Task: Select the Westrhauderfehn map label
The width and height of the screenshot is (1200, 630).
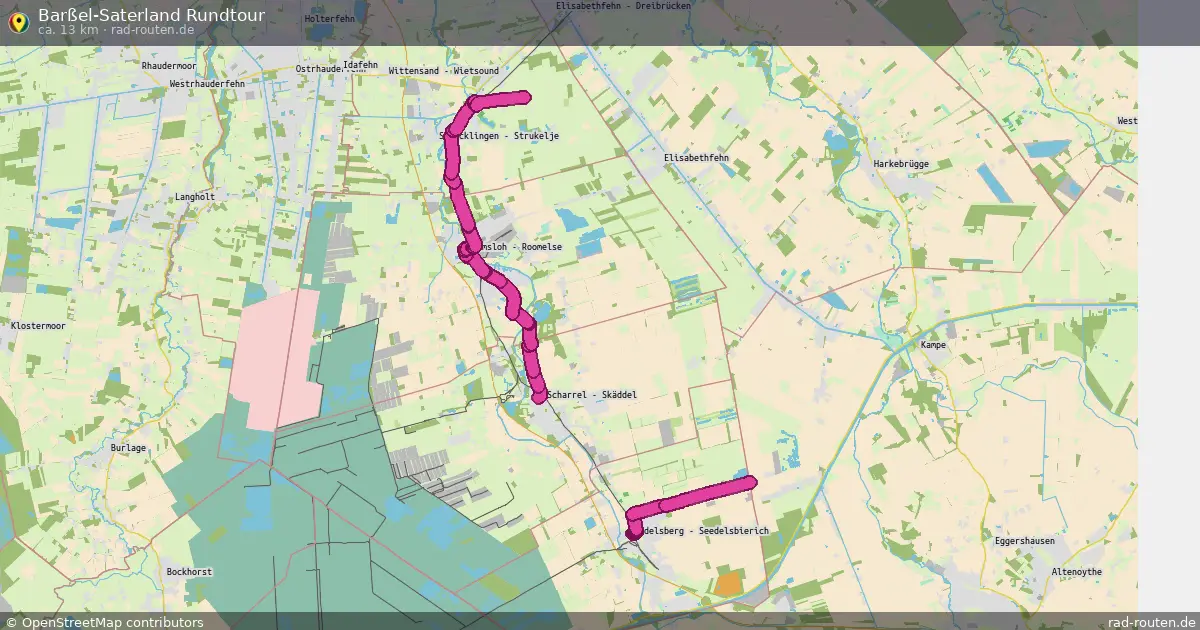Action: point(207,85)
